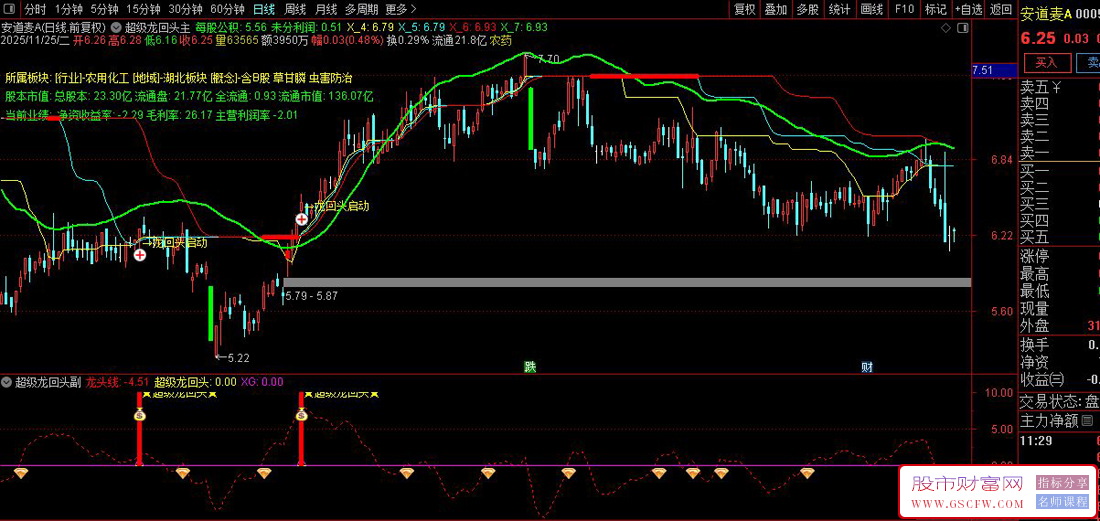Expand the 更多 periods menu

[401, 9]
